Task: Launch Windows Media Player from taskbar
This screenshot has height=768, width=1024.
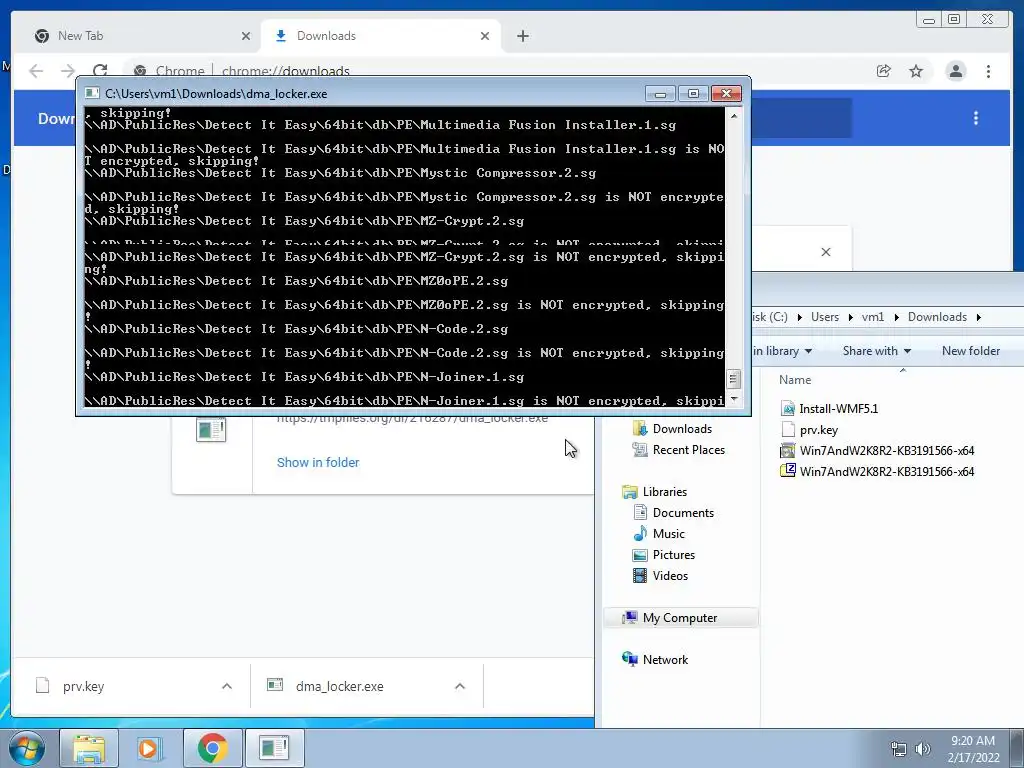Action: [x=149, y=748]
